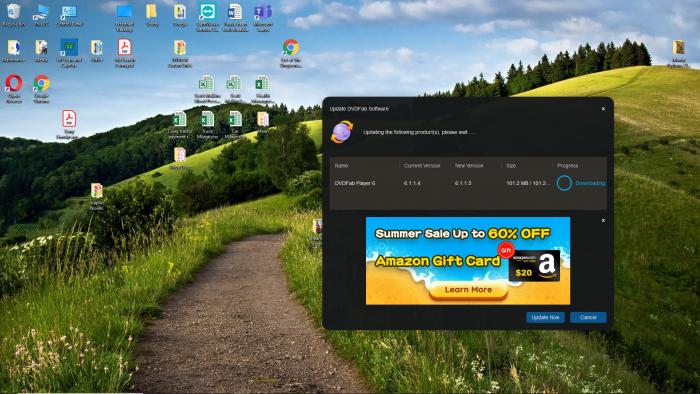Screen dimensions: 700x394
Task: Launch the TeamViewer desktop shortcut
Action: coord(208,17)
